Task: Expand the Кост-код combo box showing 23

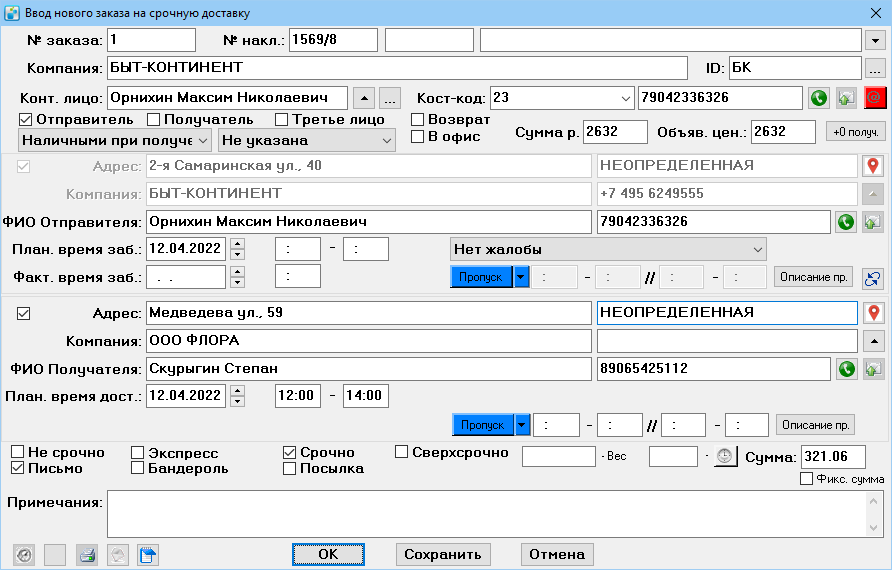Action: [x=625, y=98]
